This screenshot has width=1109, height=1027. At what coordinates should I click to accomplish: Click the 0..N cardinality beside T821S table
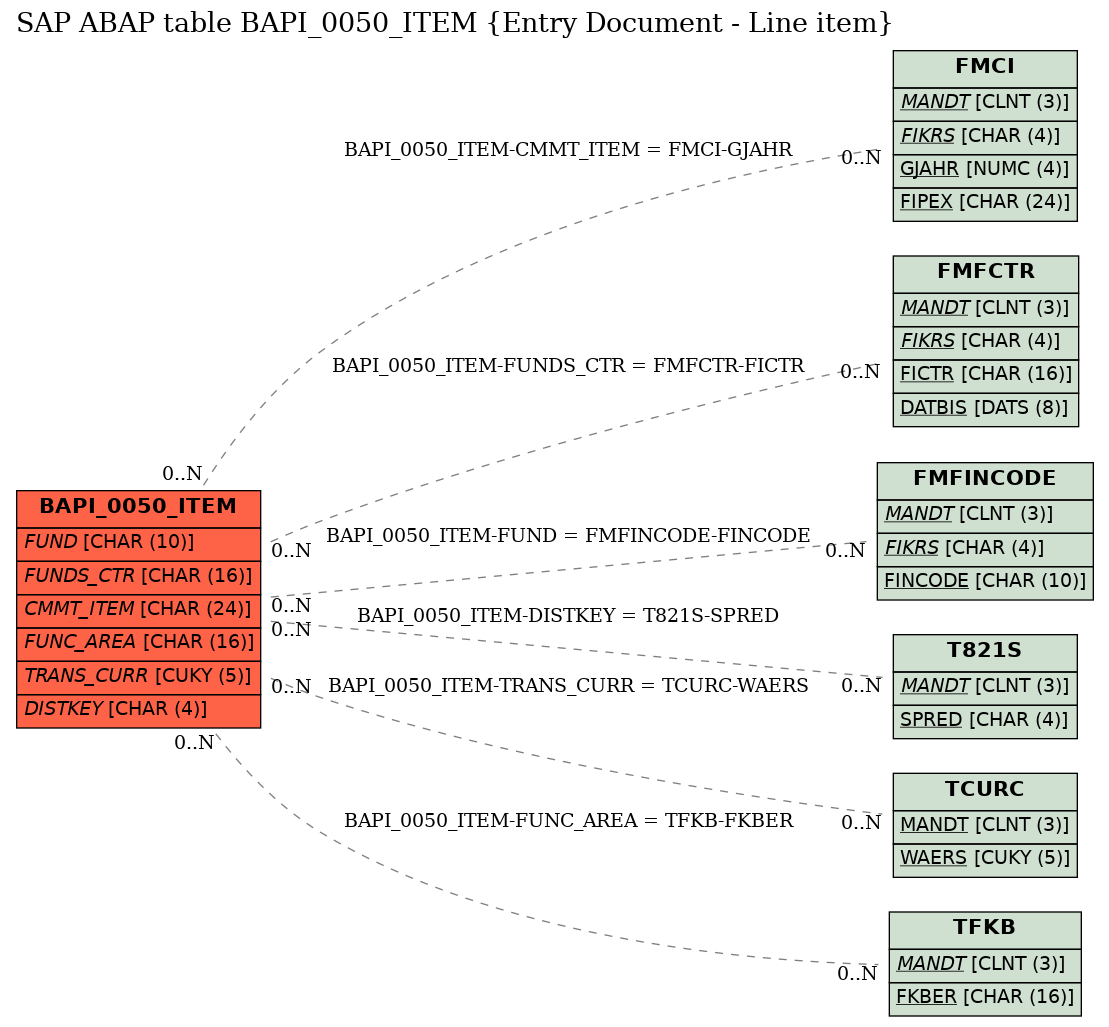pyautogui.click(x=861, y=685)
